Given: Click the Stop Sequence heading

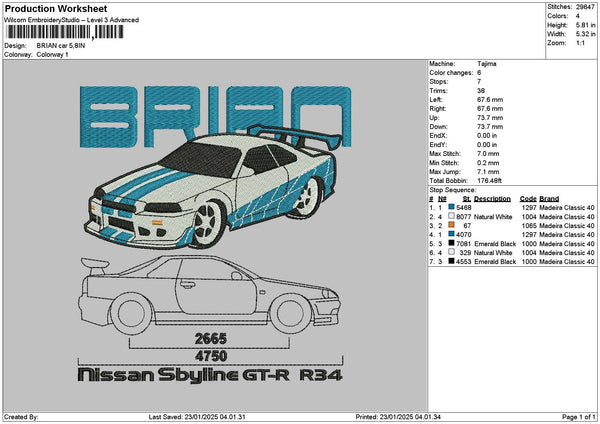Looking at the screenshot, I should pos(453,190).
